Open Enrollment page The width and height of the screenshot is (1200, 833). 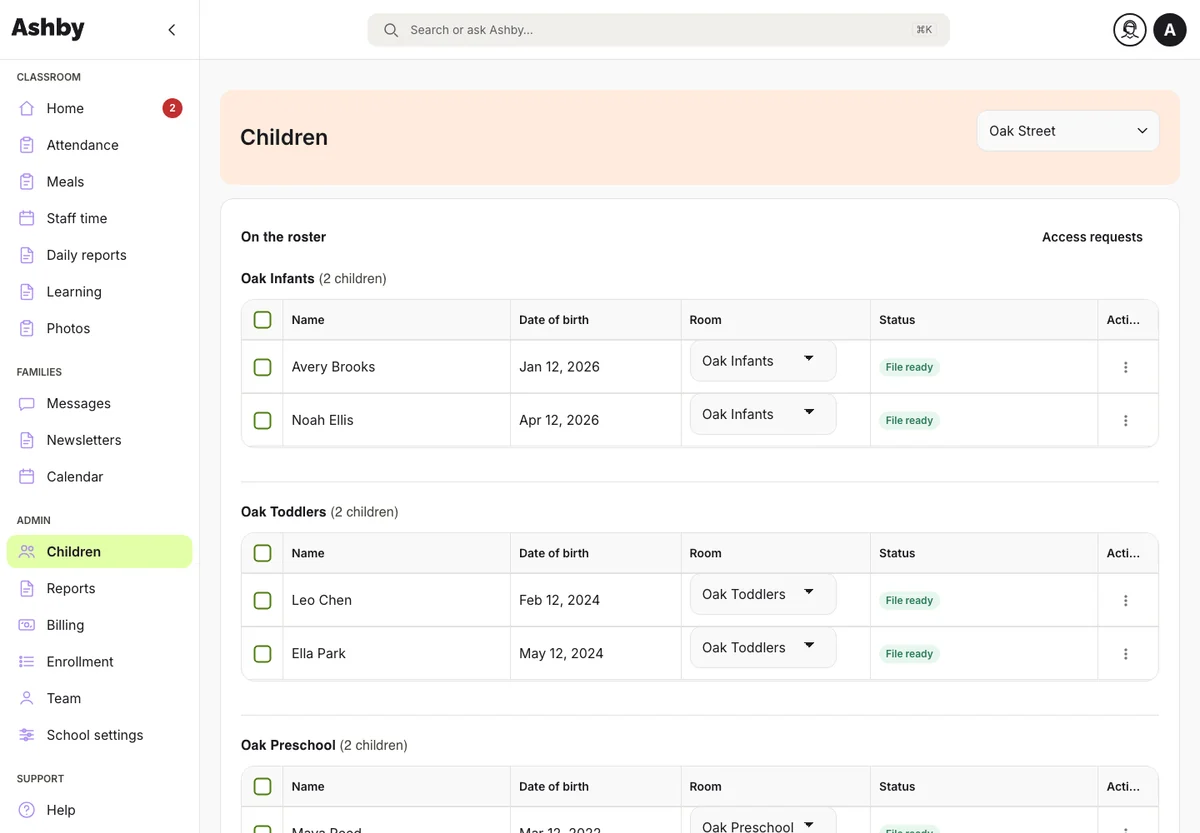click(99, 662)
